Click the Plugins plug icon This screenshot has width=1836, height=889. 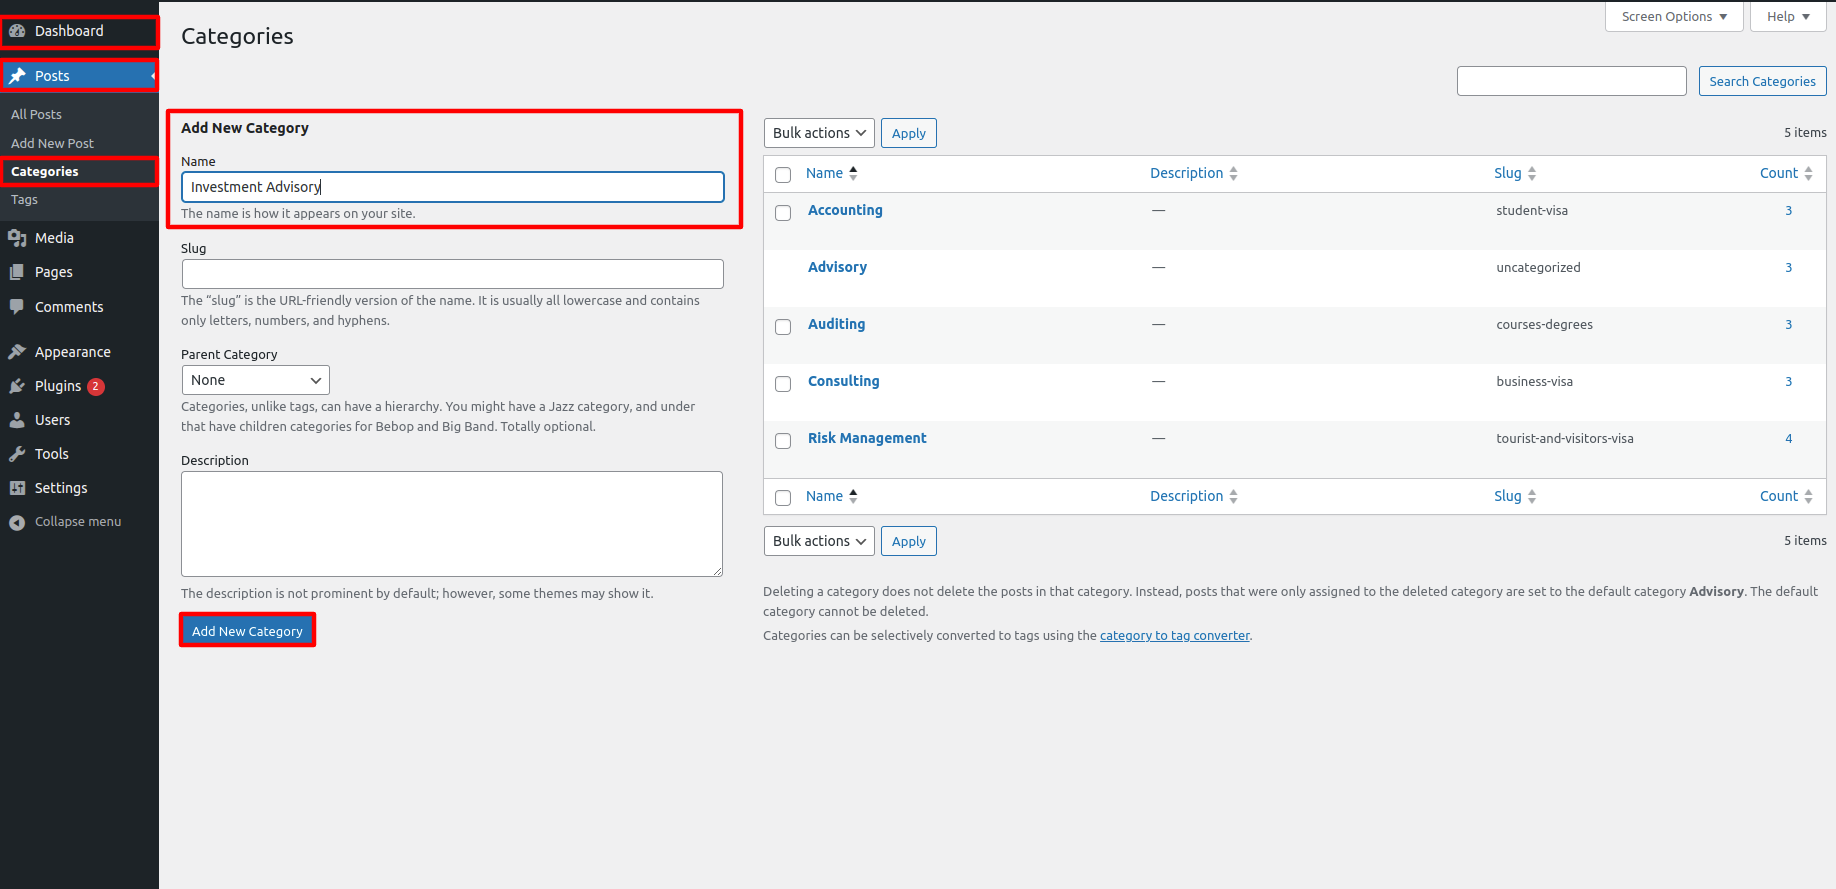(x=17, y=386)
